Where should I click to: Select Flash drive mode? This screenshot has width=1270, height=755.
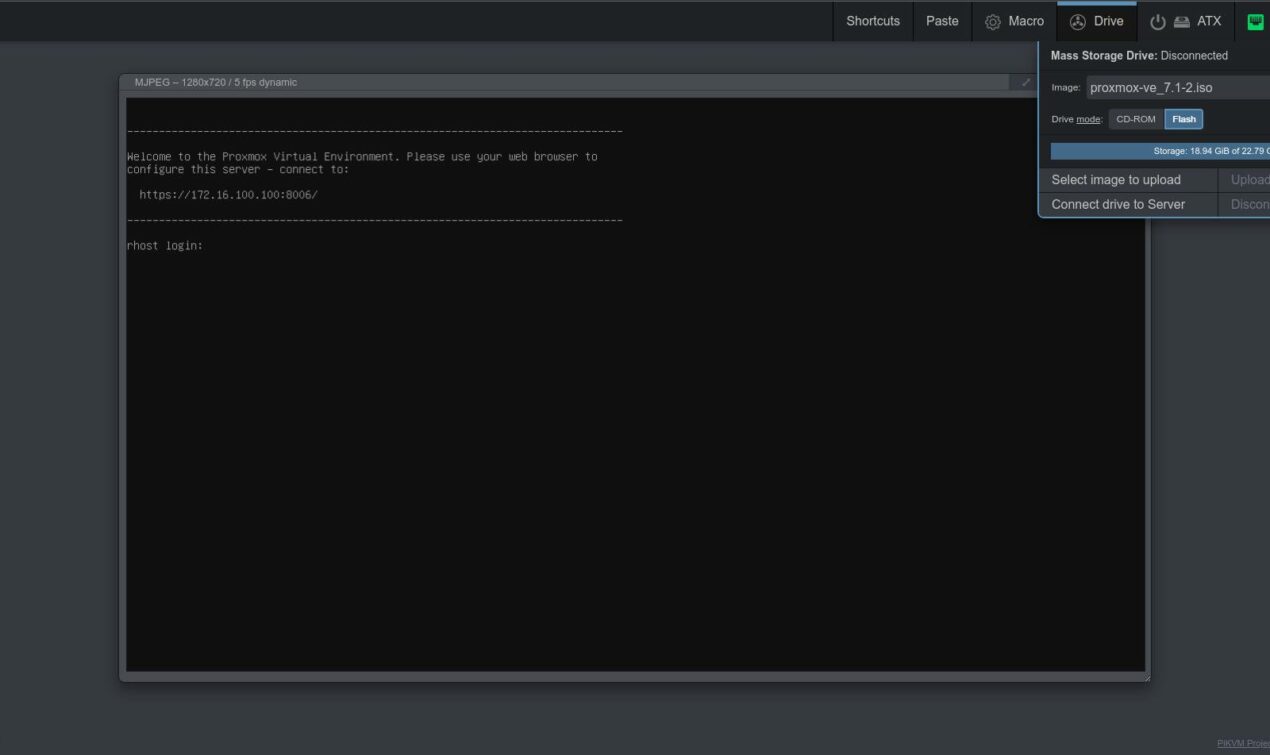pyautogui.click(x=1184, y=119)
